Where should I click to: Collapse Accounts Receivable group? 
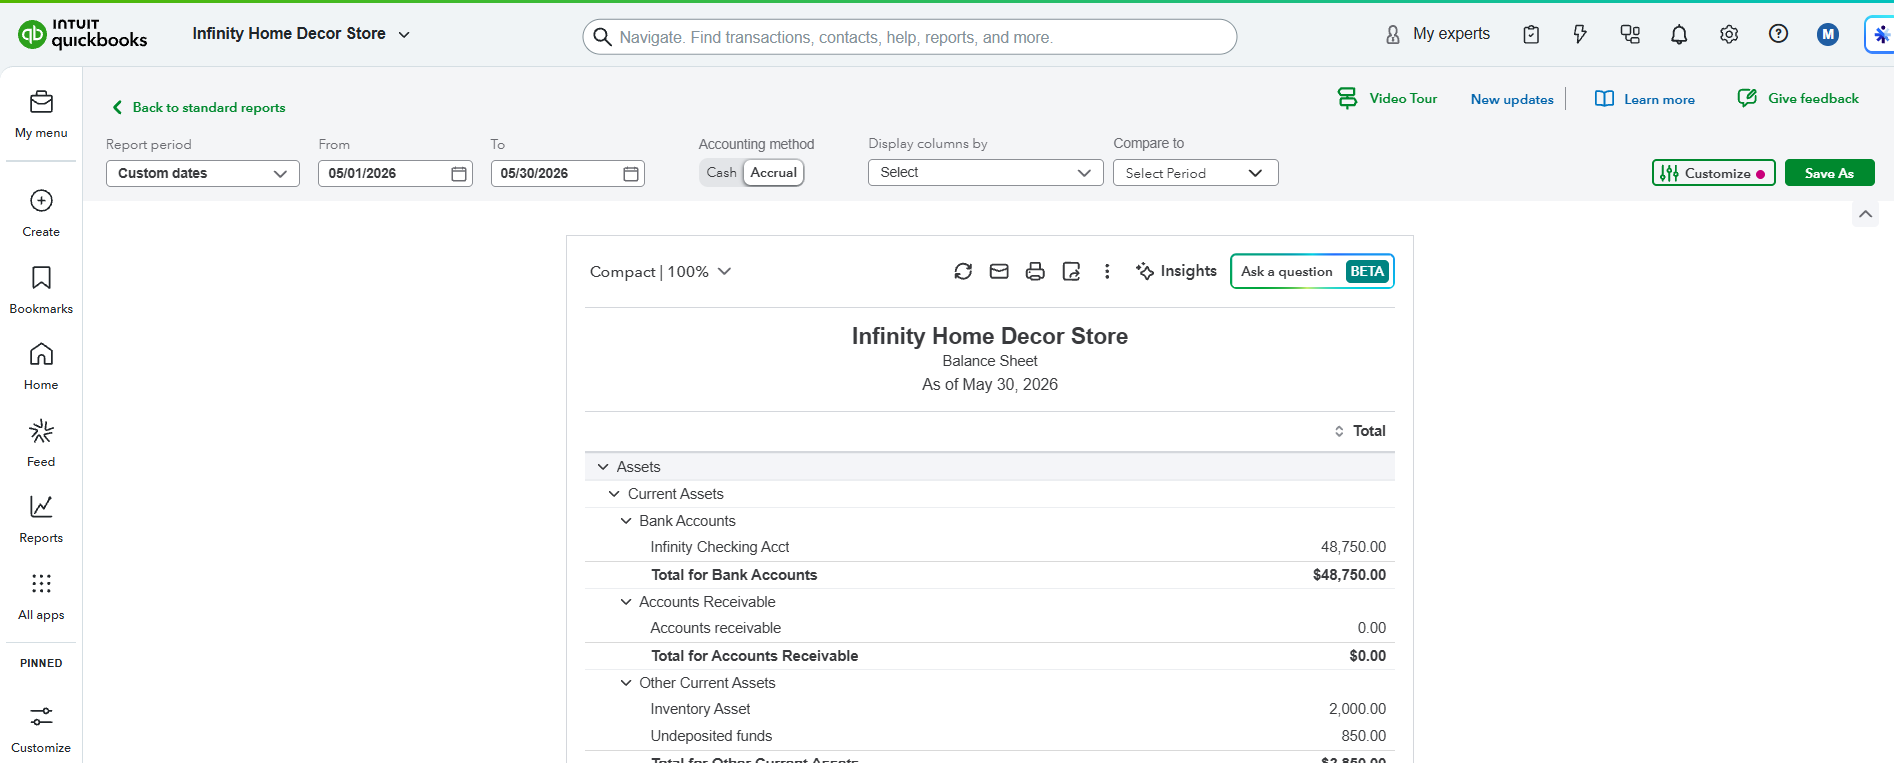[x=626, y=602]
